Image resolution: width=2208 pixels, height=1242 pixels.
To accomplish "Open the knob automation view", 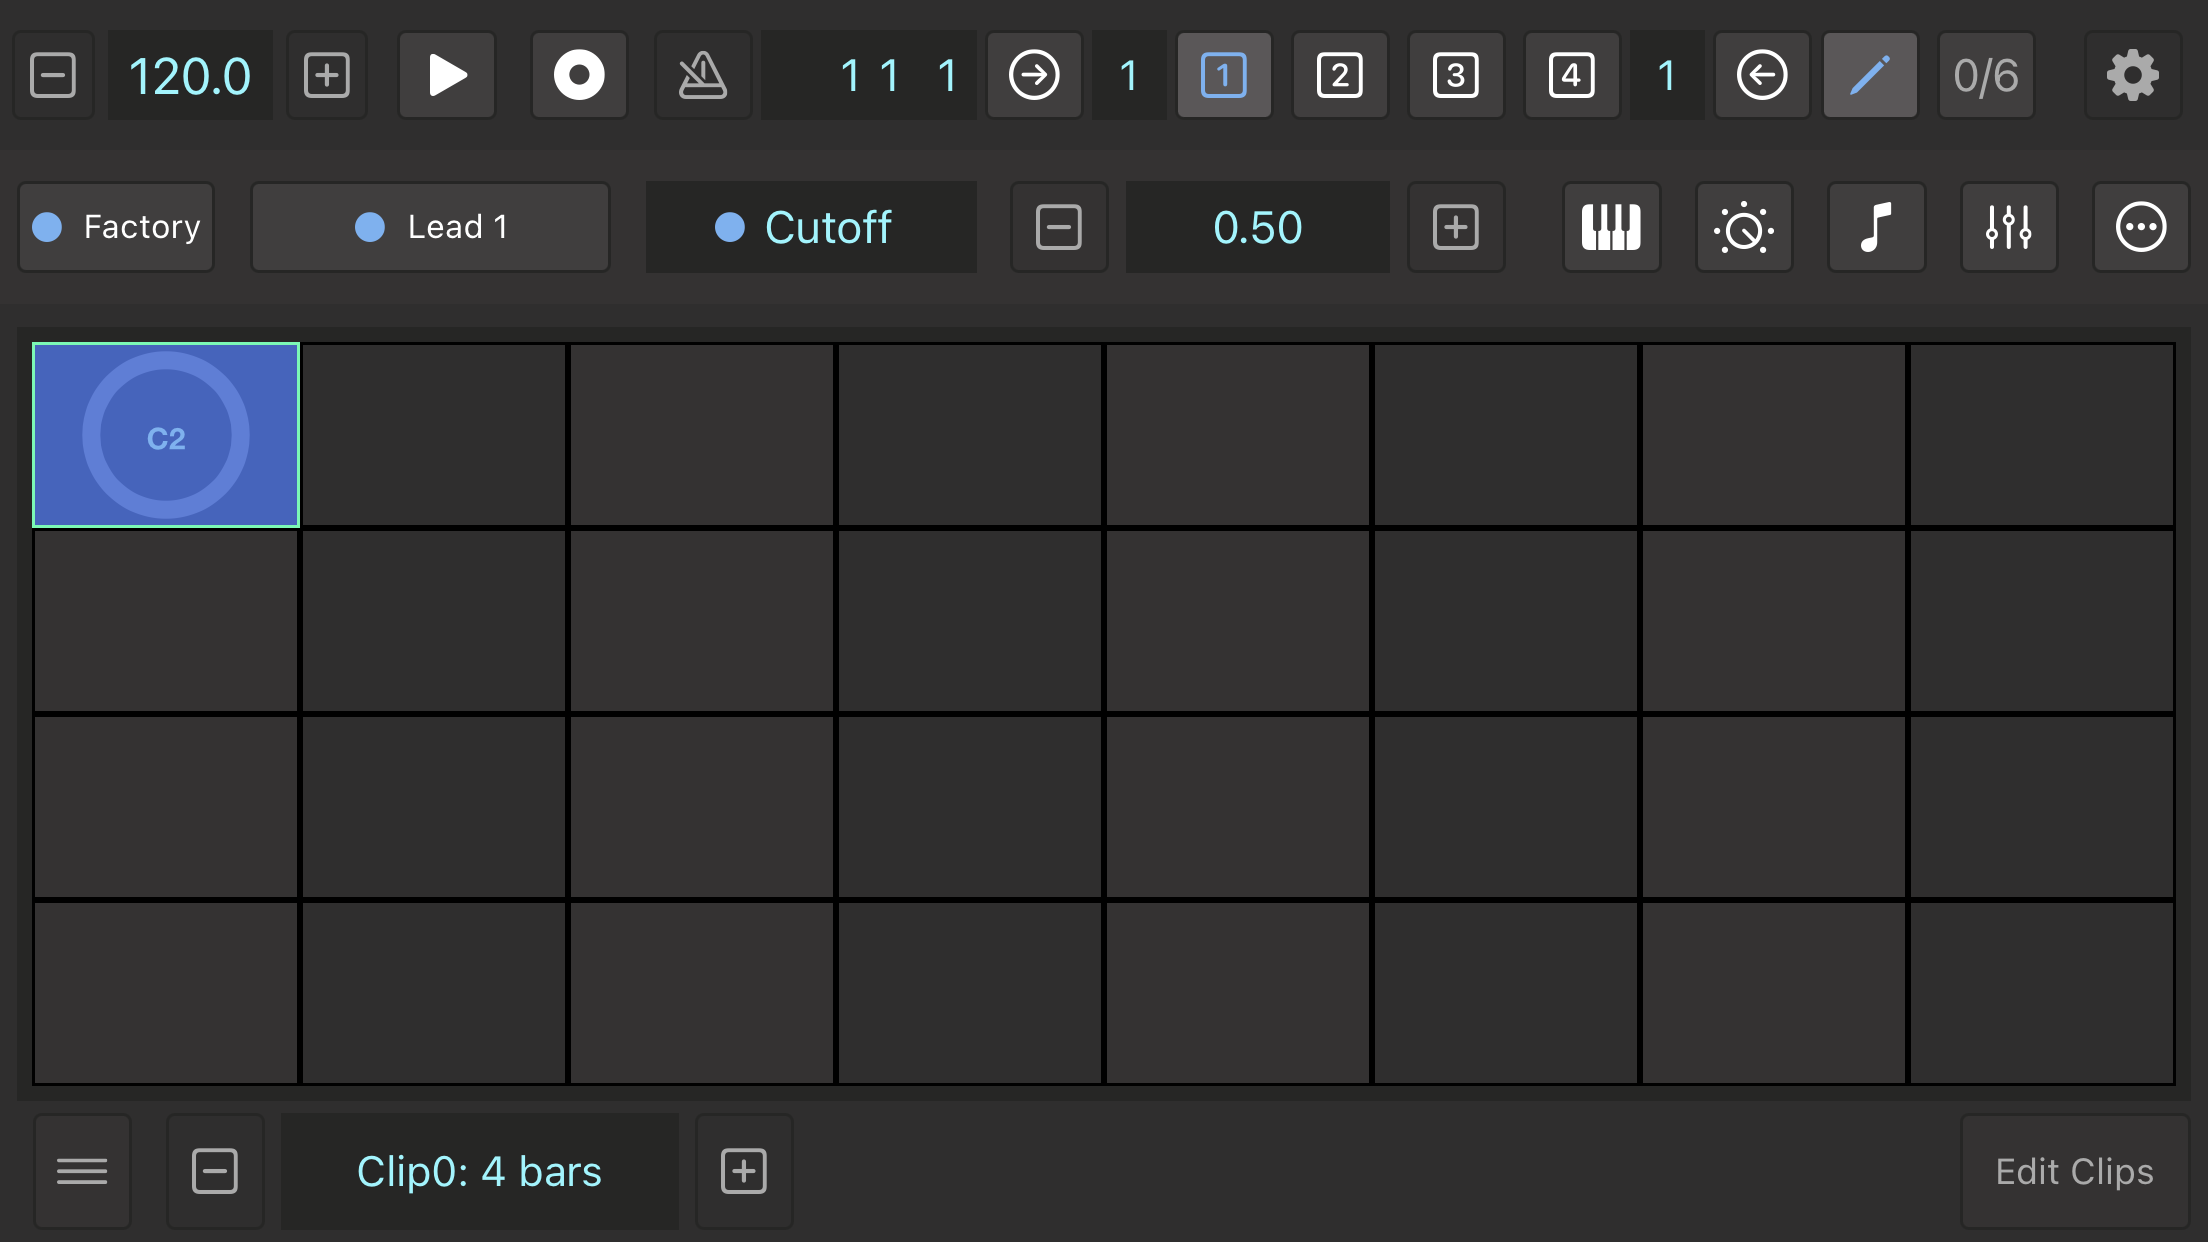I will pos(1744,227).
